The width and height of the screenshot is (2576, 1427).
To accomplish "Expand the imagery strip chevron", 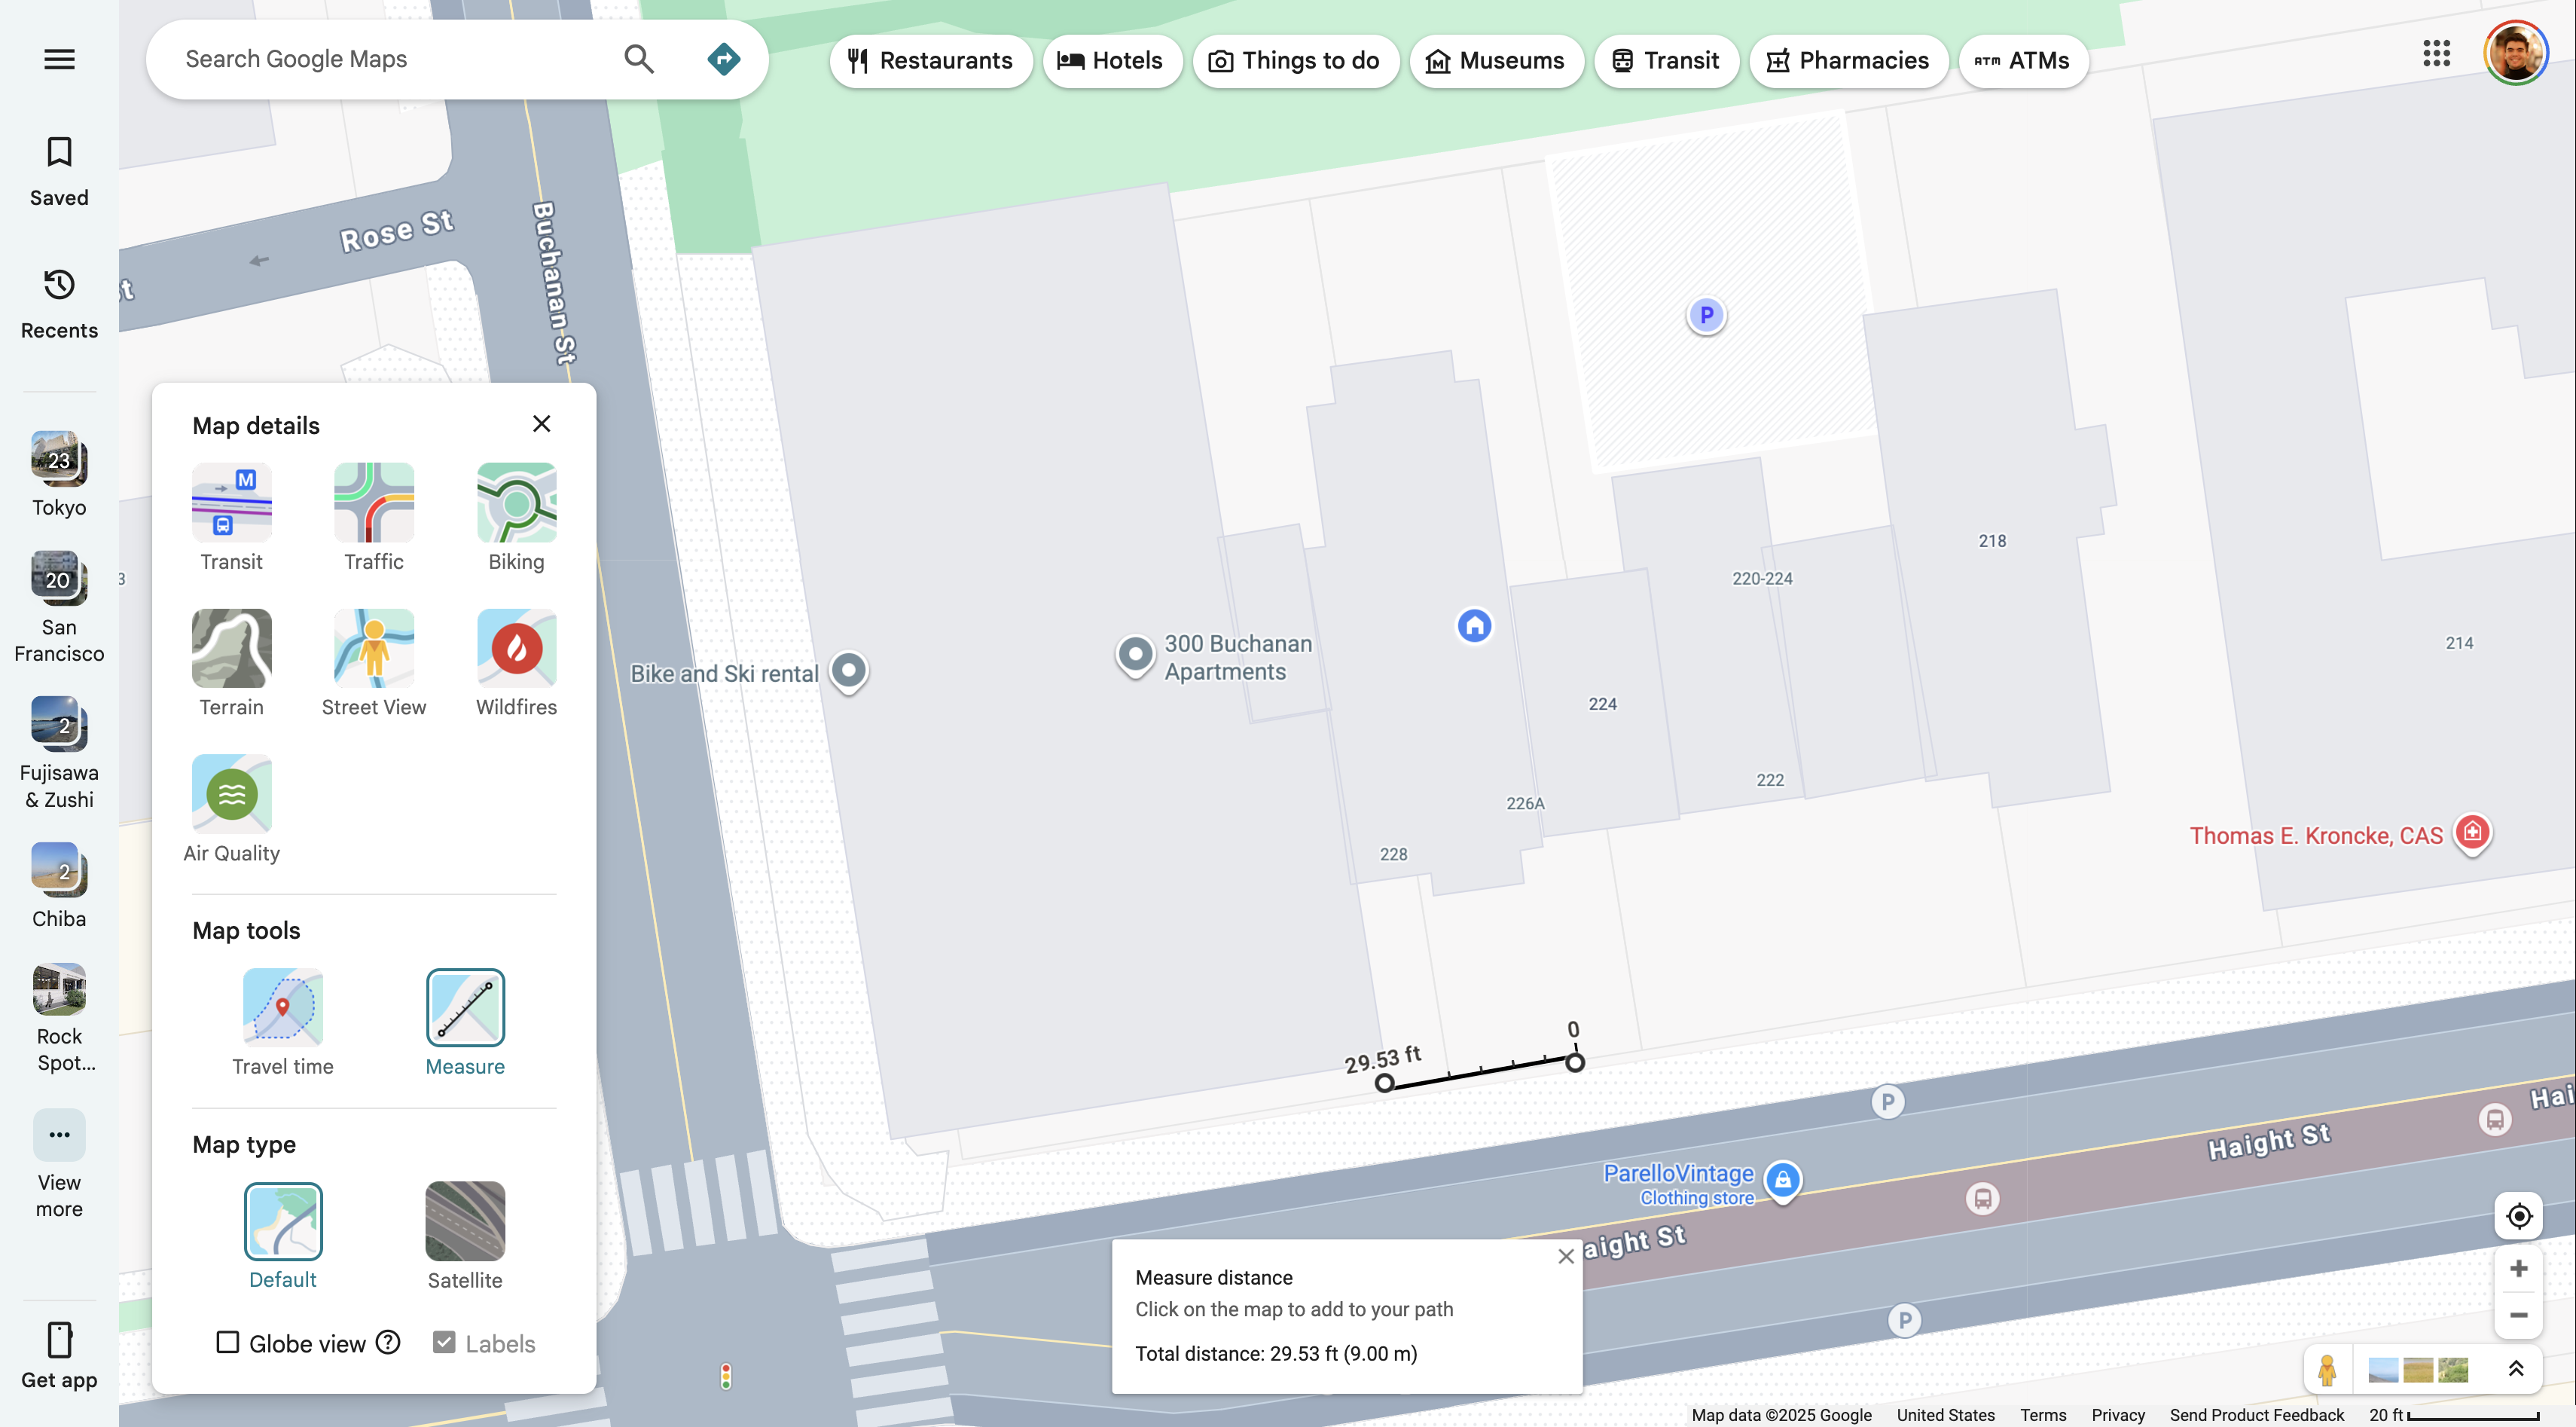I will 2516,1368.
